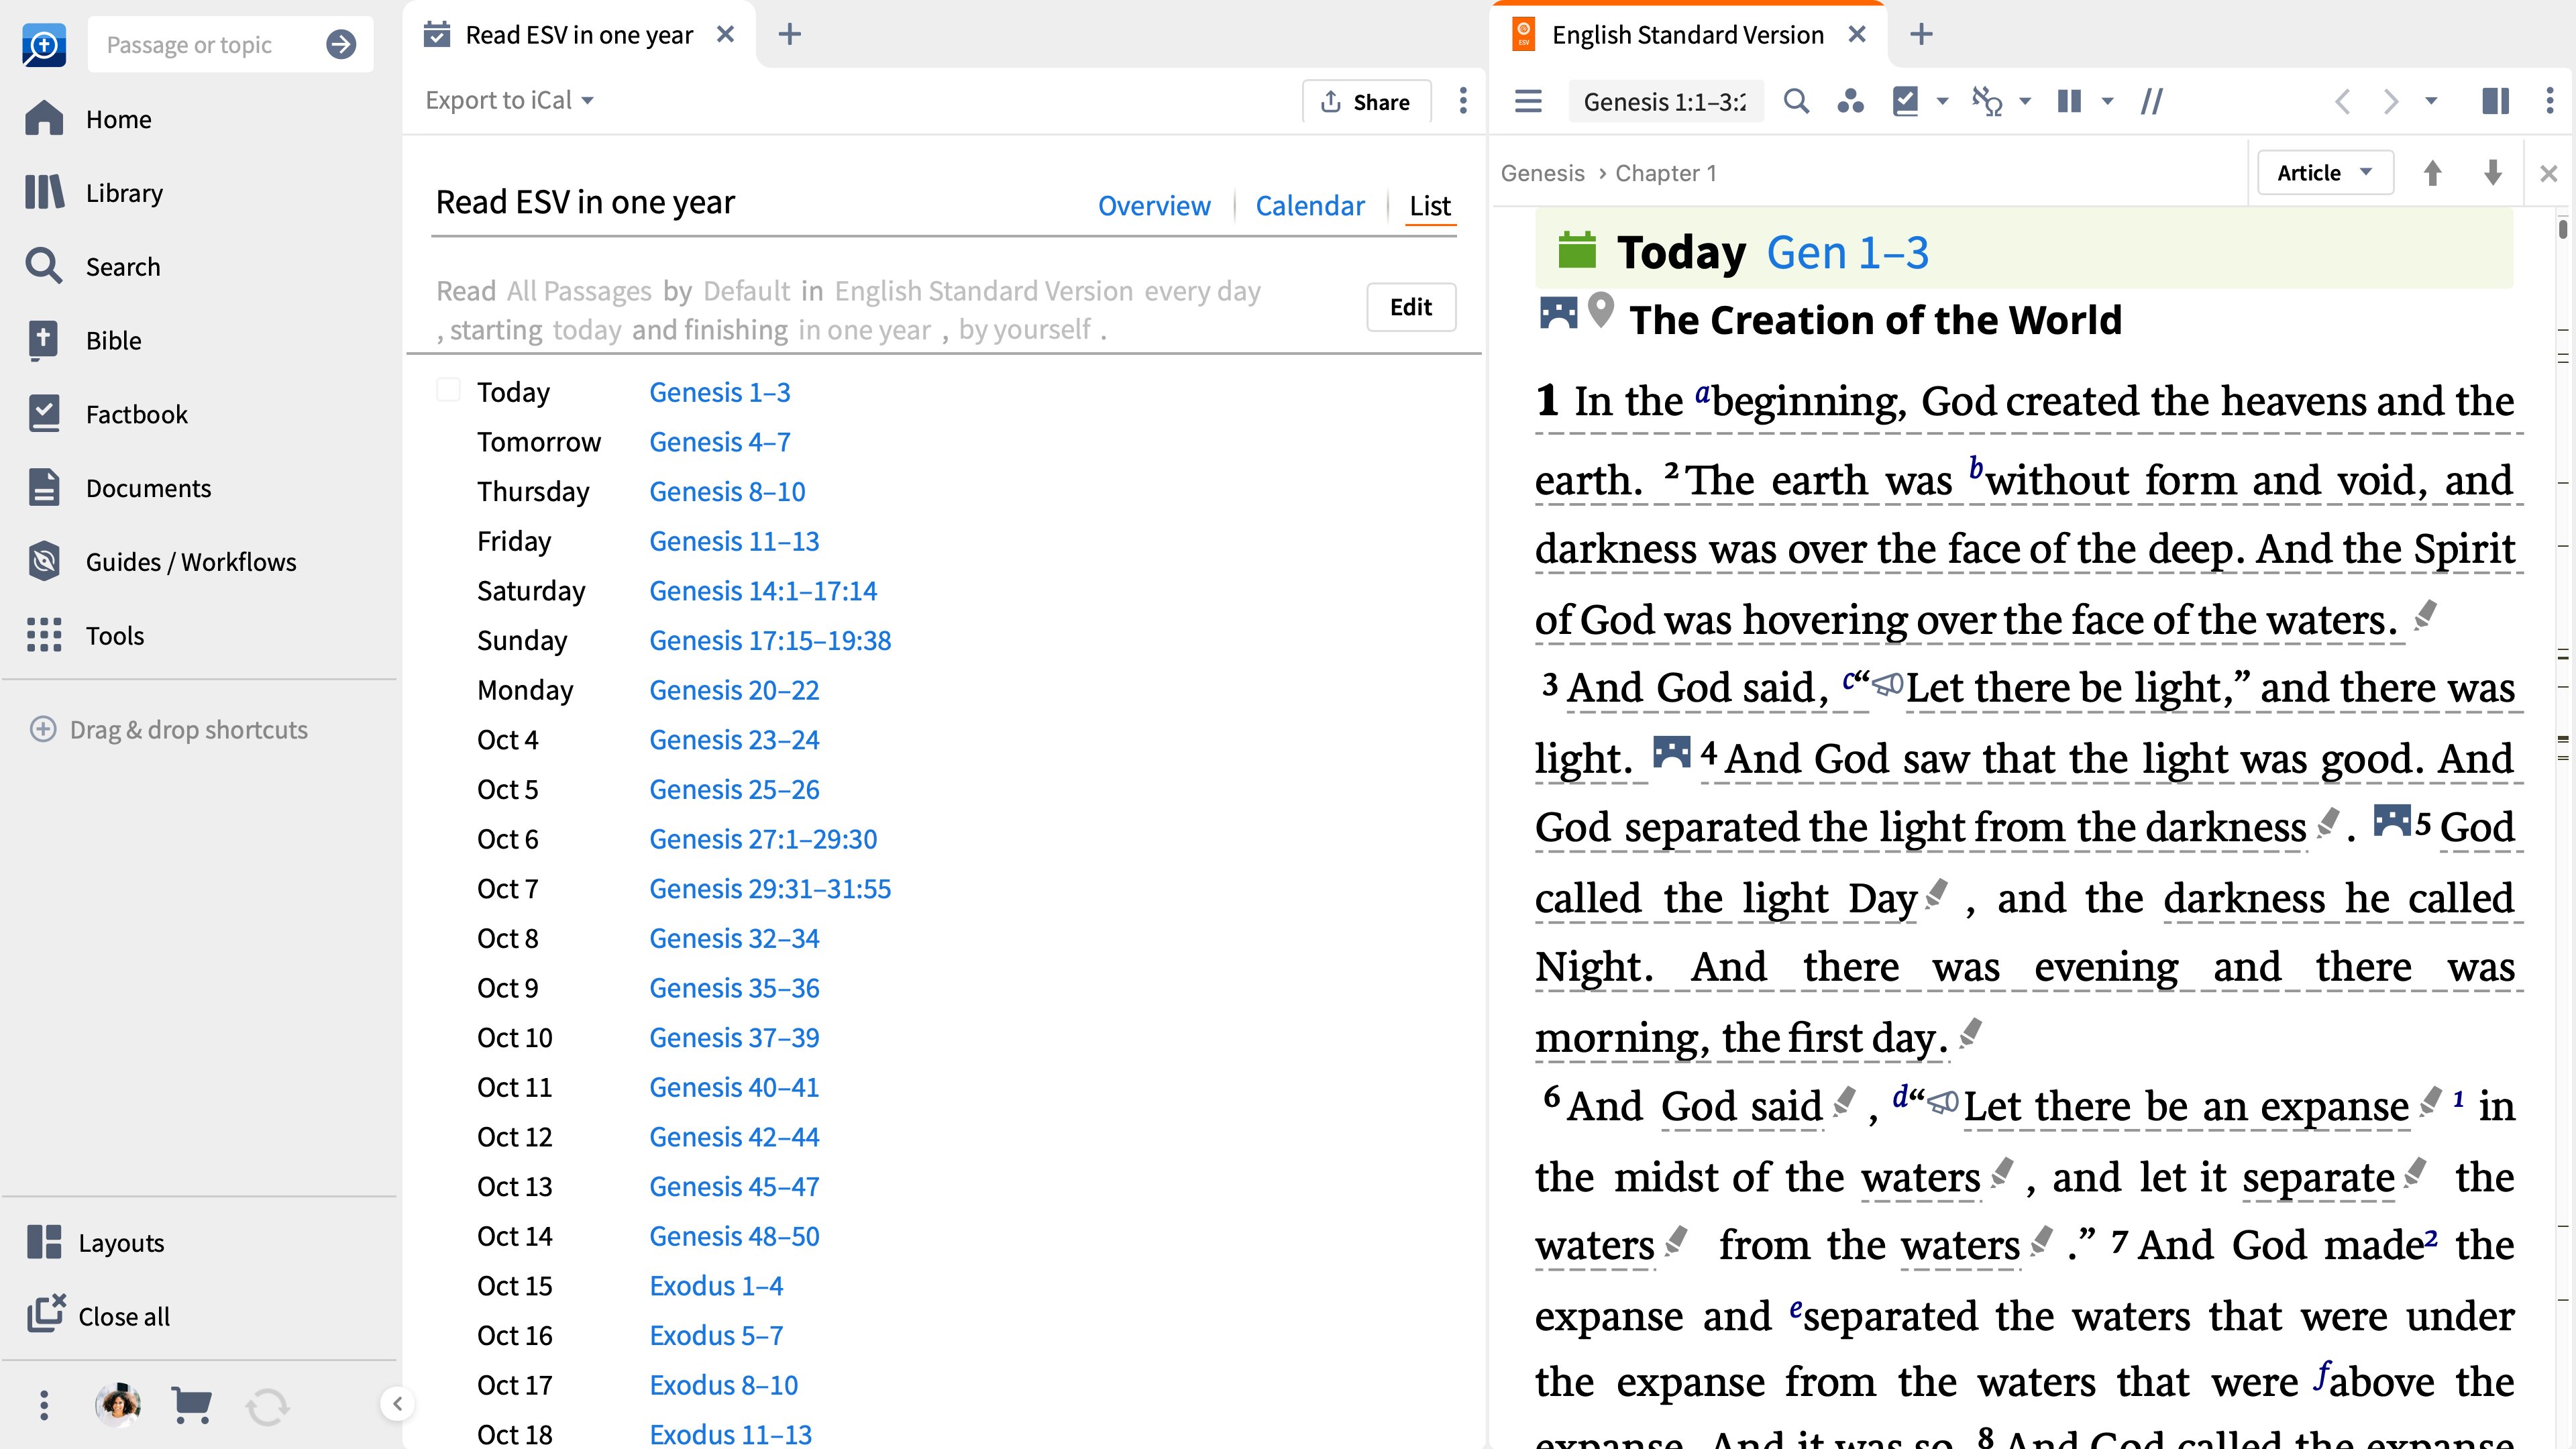Collapse the sidebar with the arrow button
Screen dimensions: 2576x1449
pyautogui.click(x=397, y=1404)
